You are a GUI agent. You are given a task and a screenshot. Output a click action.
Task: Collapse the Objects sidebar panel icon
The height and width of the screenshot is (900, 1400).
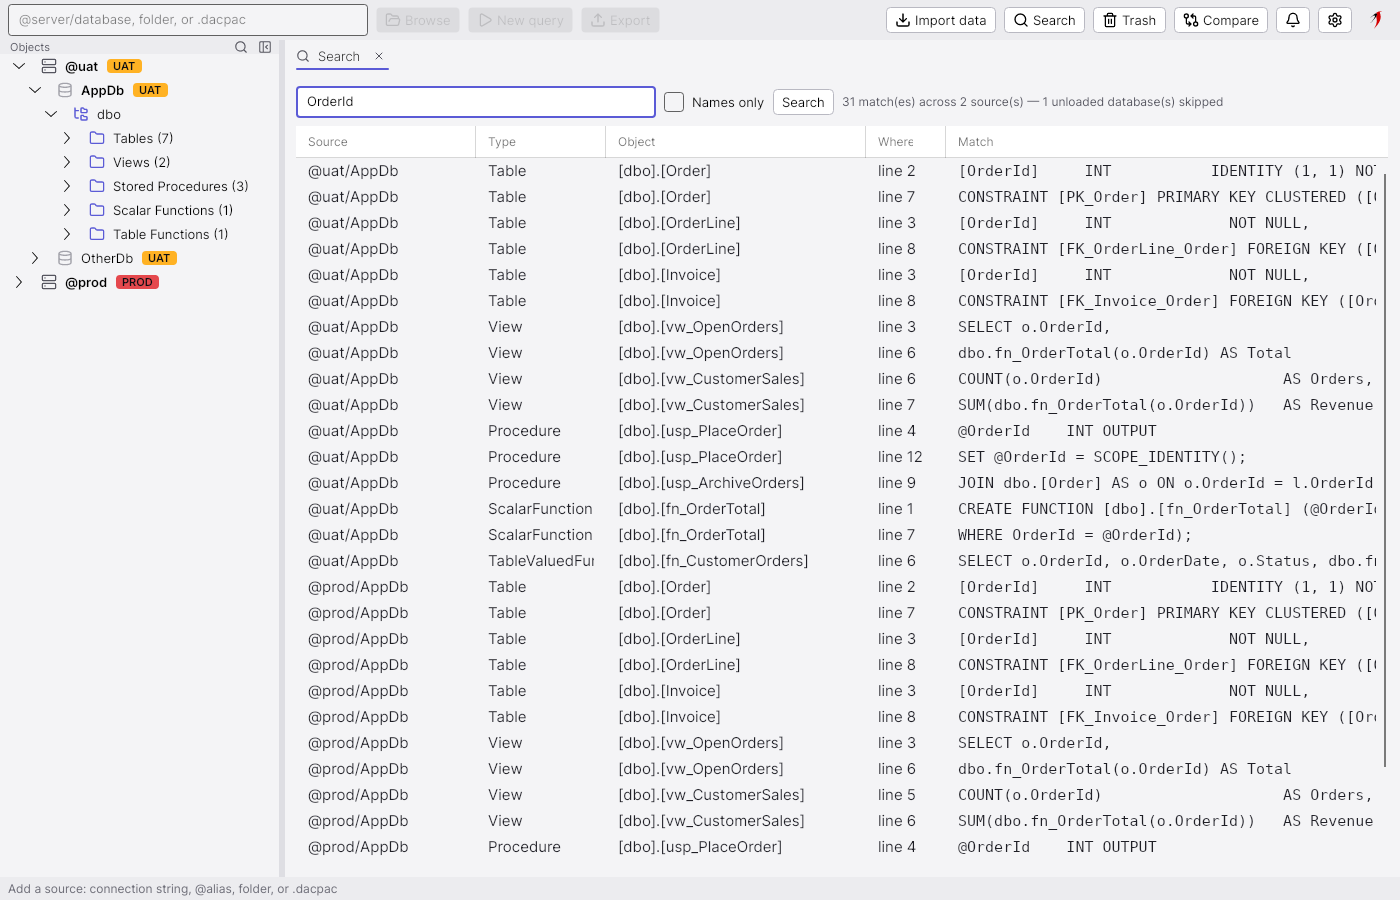[x=265, y=47]
